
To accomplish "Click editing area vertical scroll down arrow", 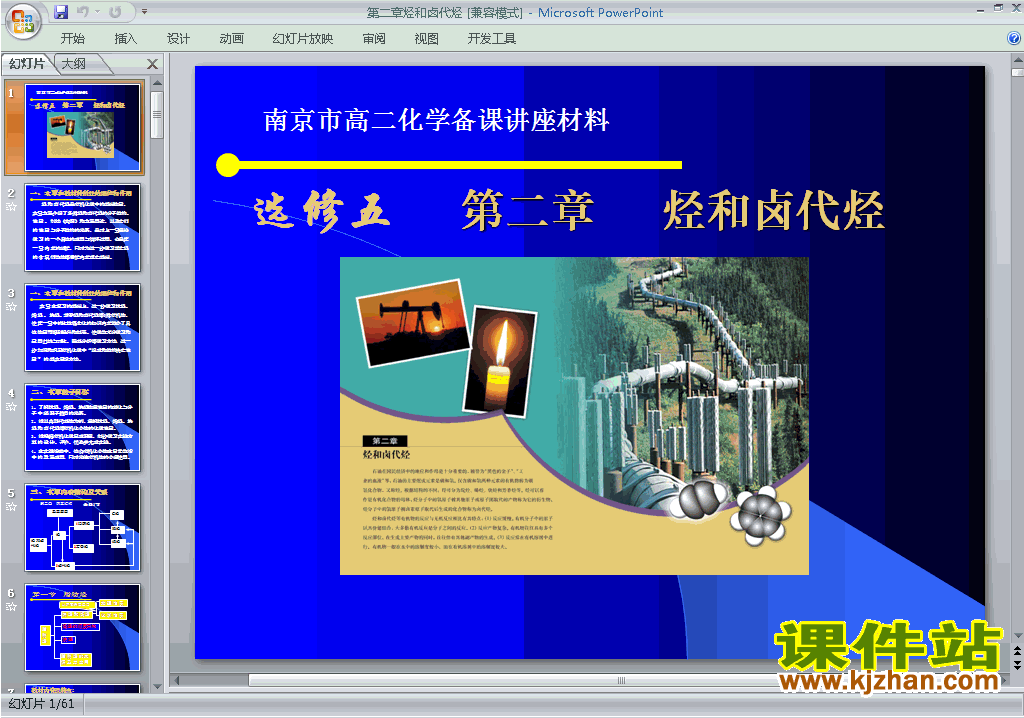I will (1017, 636).
